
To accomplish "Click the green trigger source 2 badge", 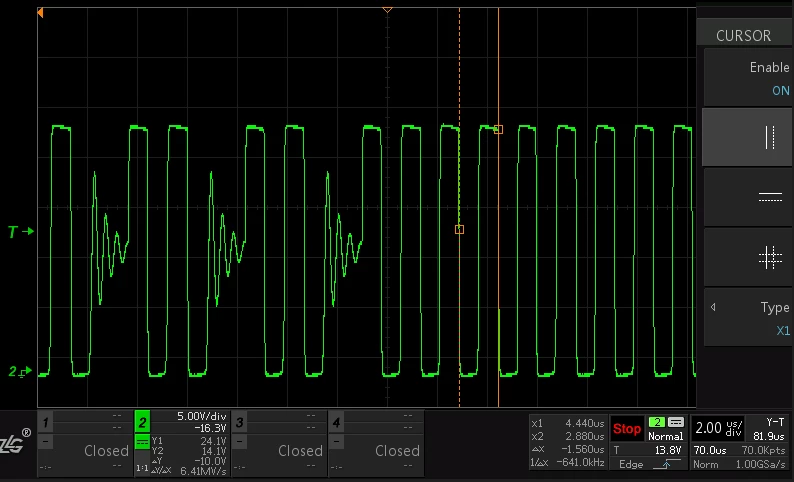I will [x=657, y=422].
